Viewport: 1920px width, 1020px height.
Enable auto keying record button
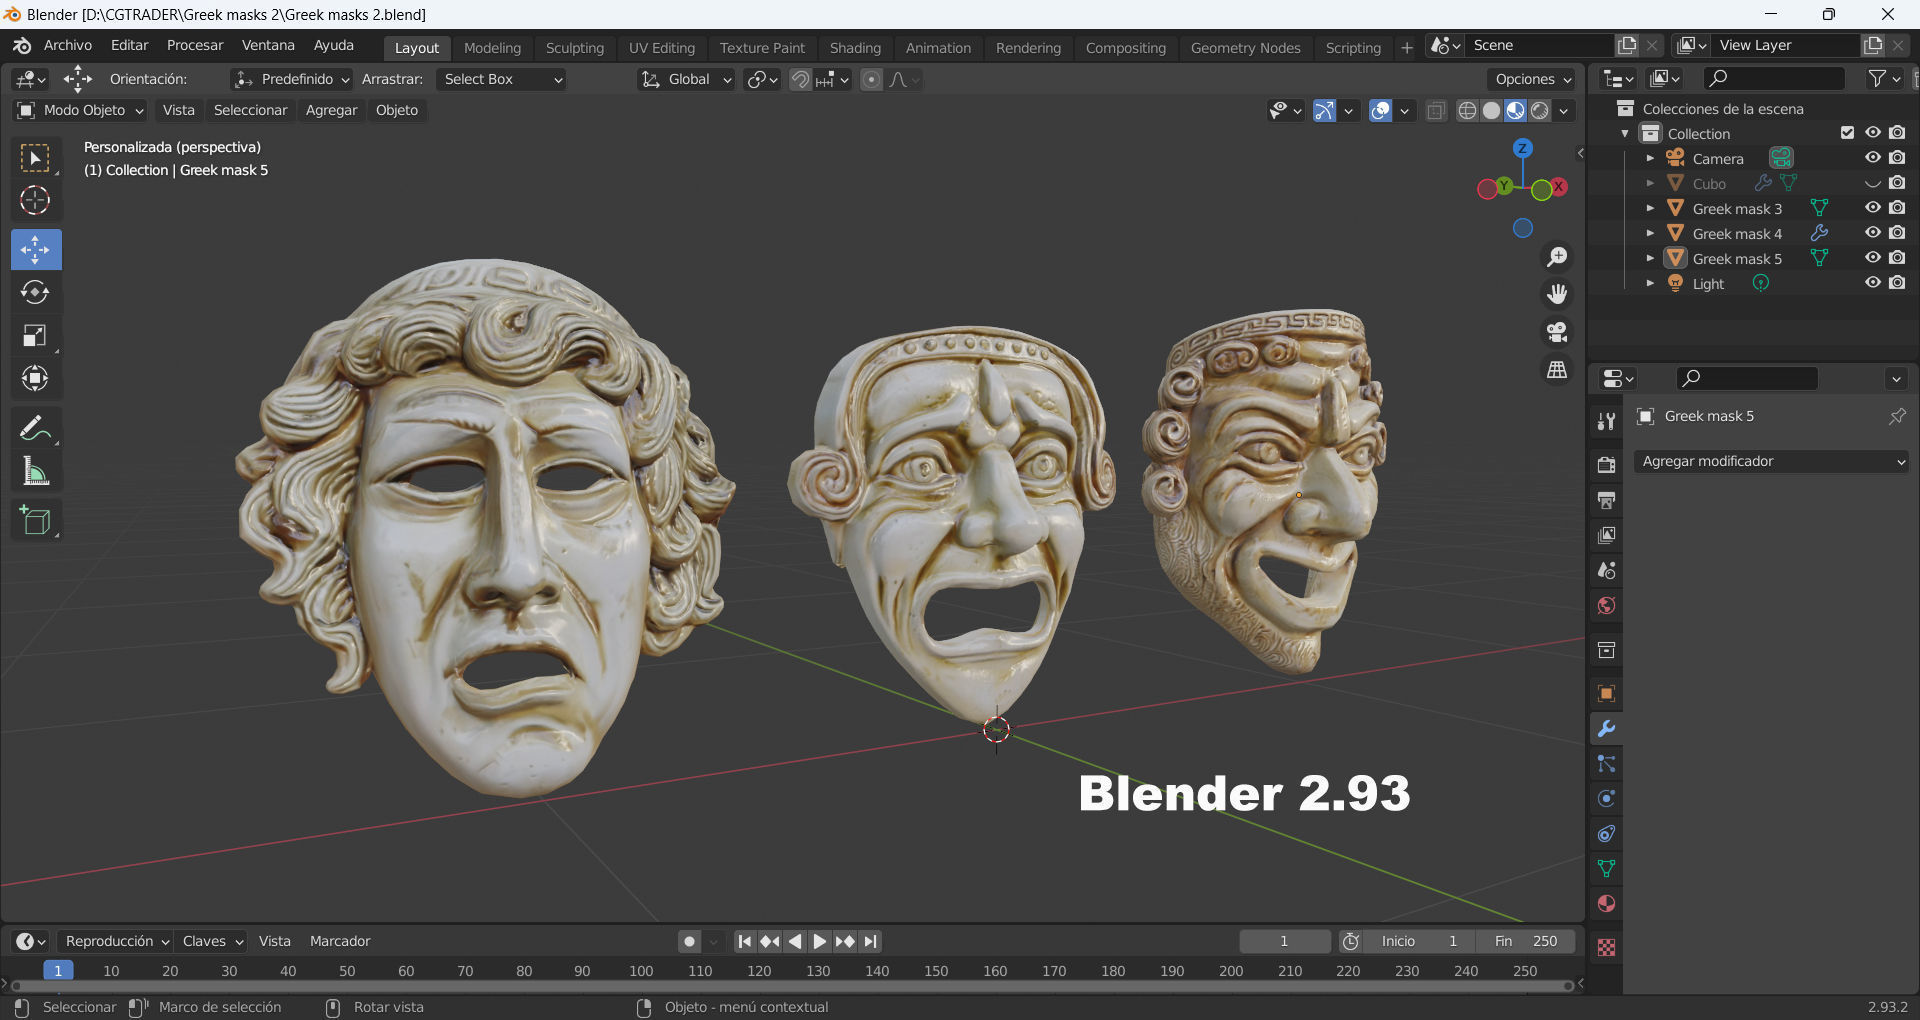(x=689, y=941)
